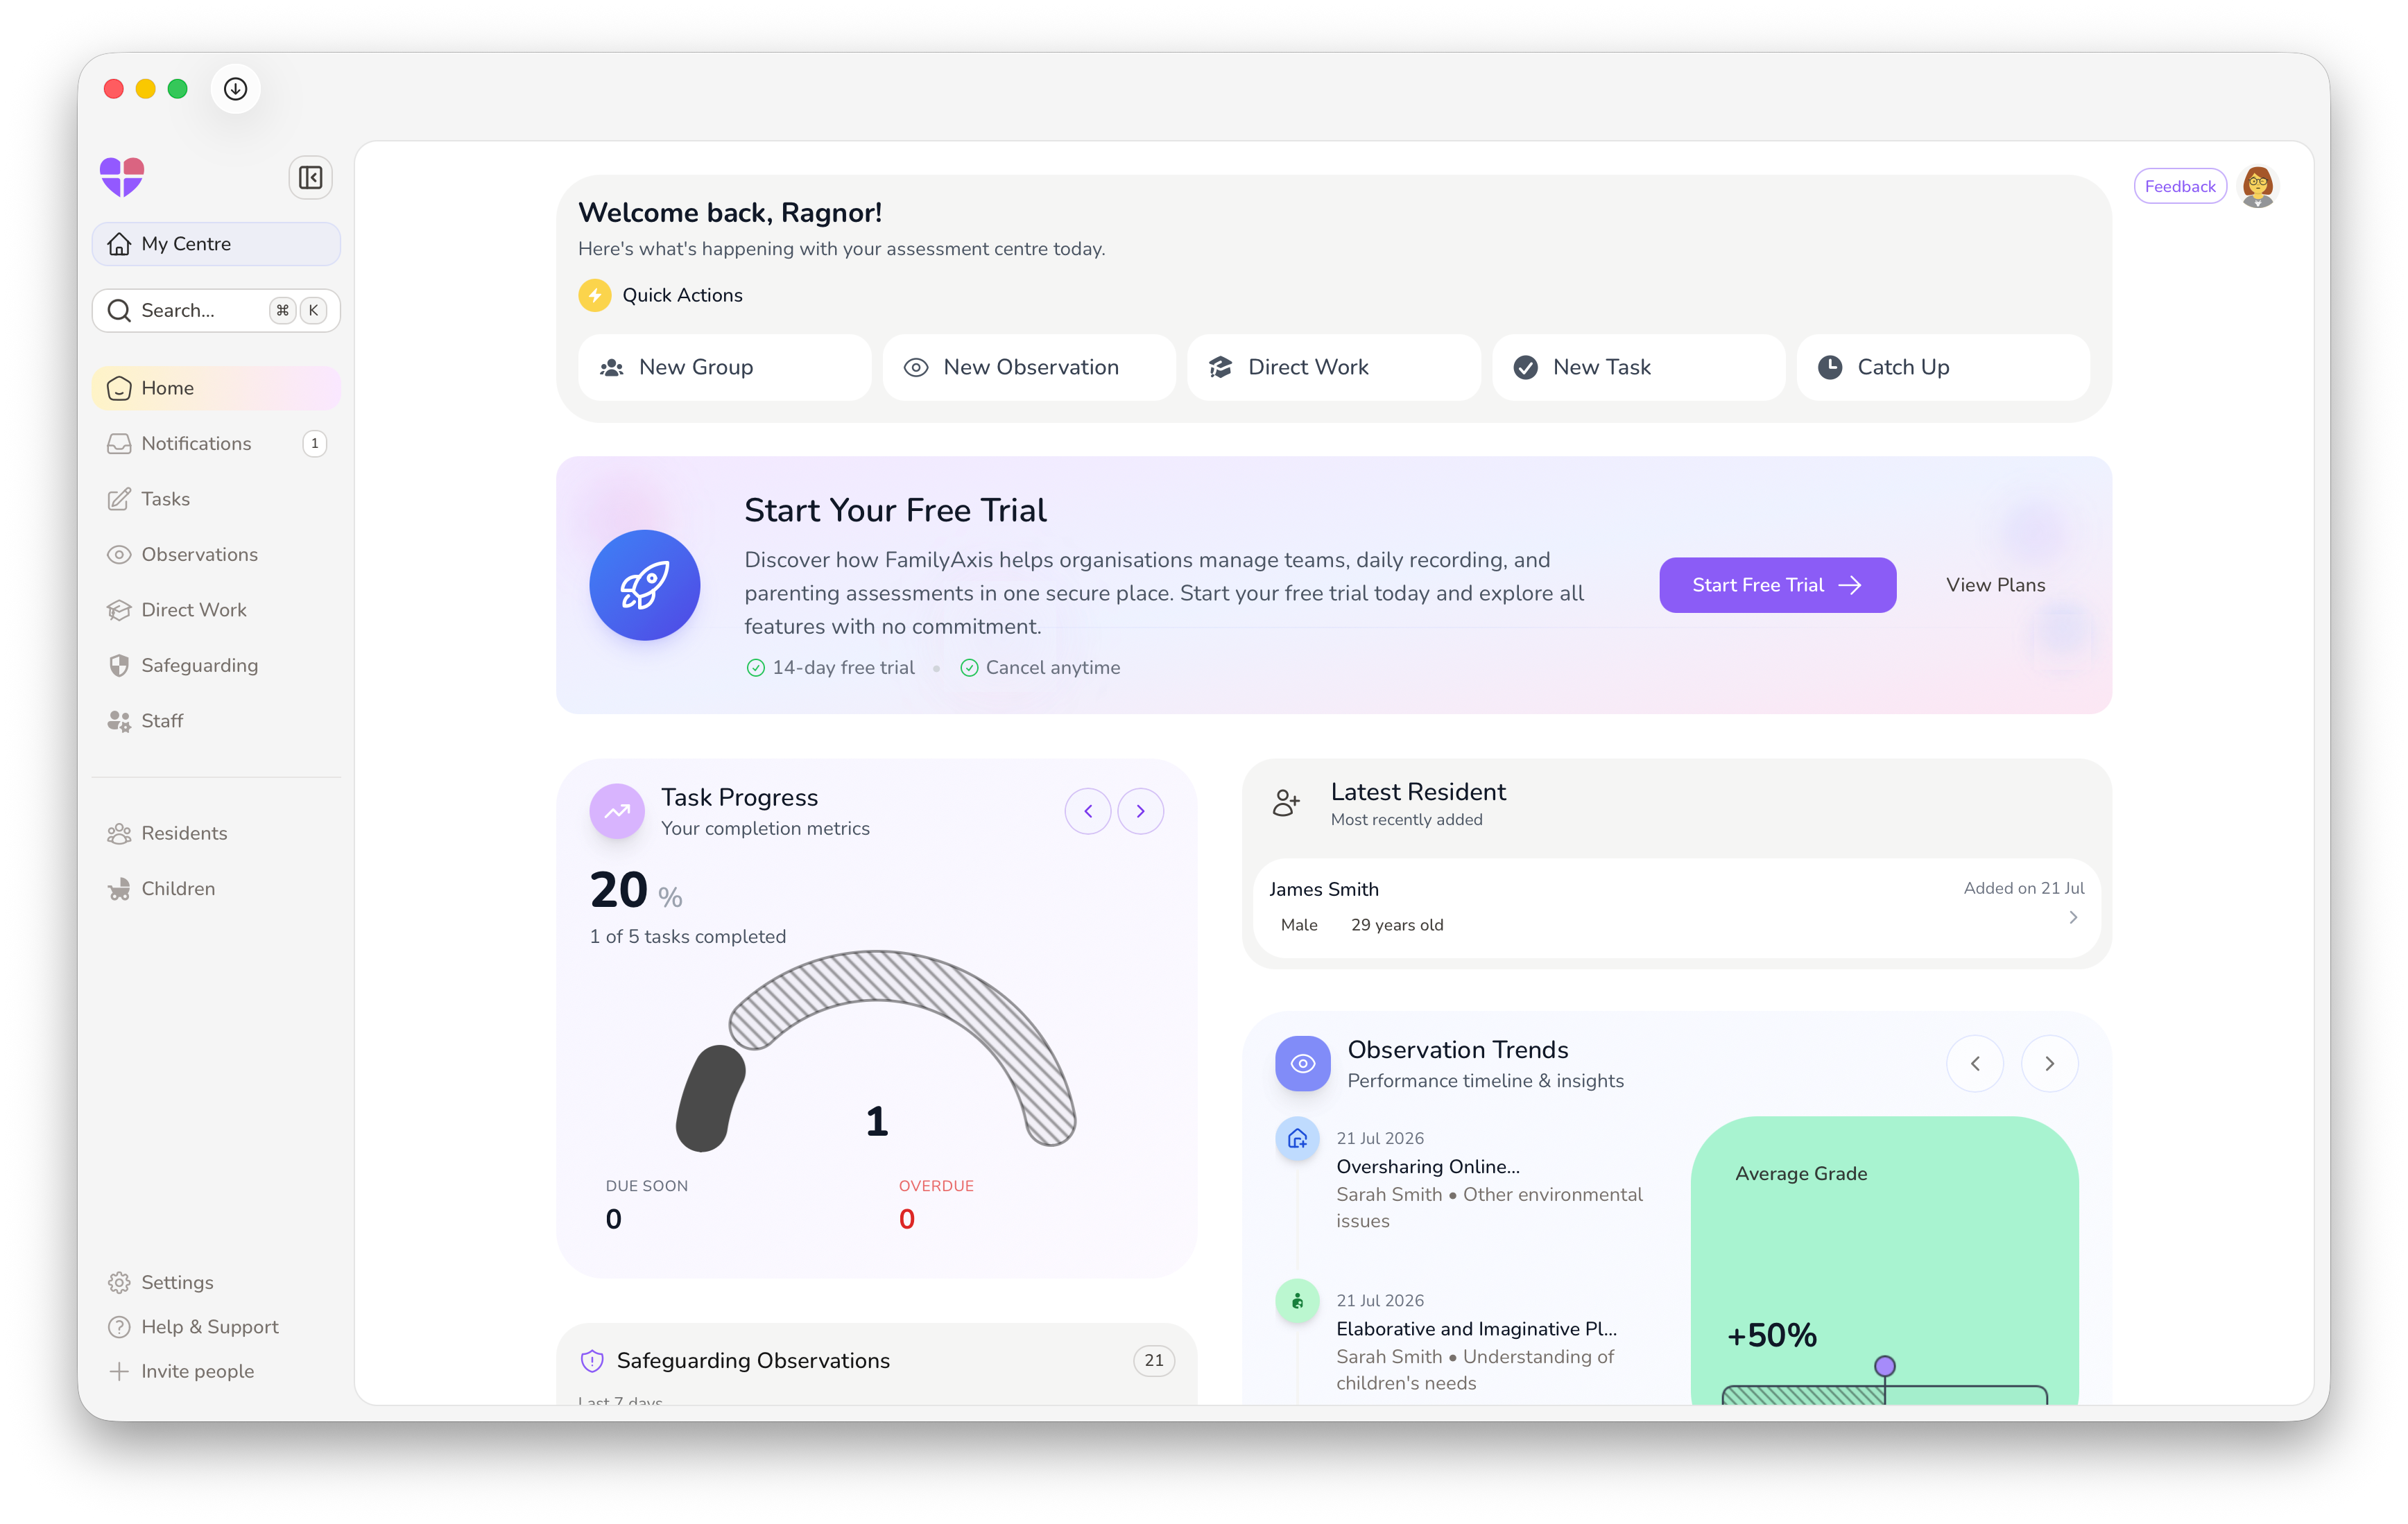This screenshot has width=2408, height=1524.
Task: Open Staff in the sidebar
Action: [x=216, y=721]
